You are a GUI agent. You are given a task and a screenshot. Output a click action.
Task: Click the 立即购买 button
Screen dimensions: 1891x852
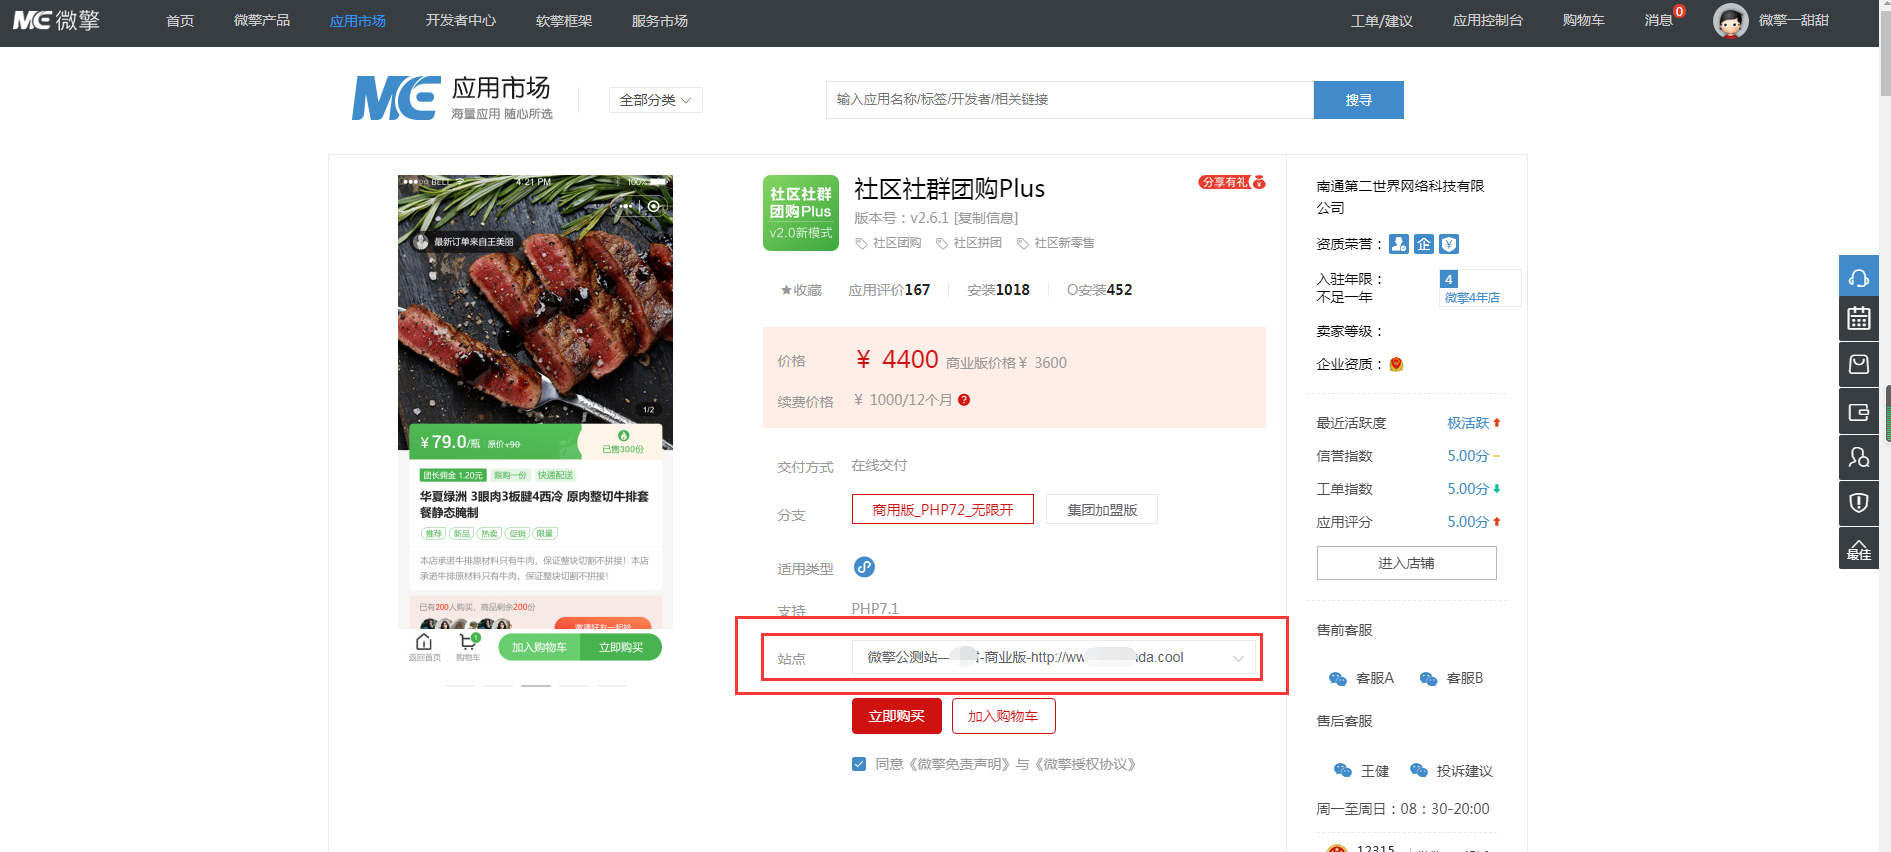pyautogui.click(x=896, y=716)
